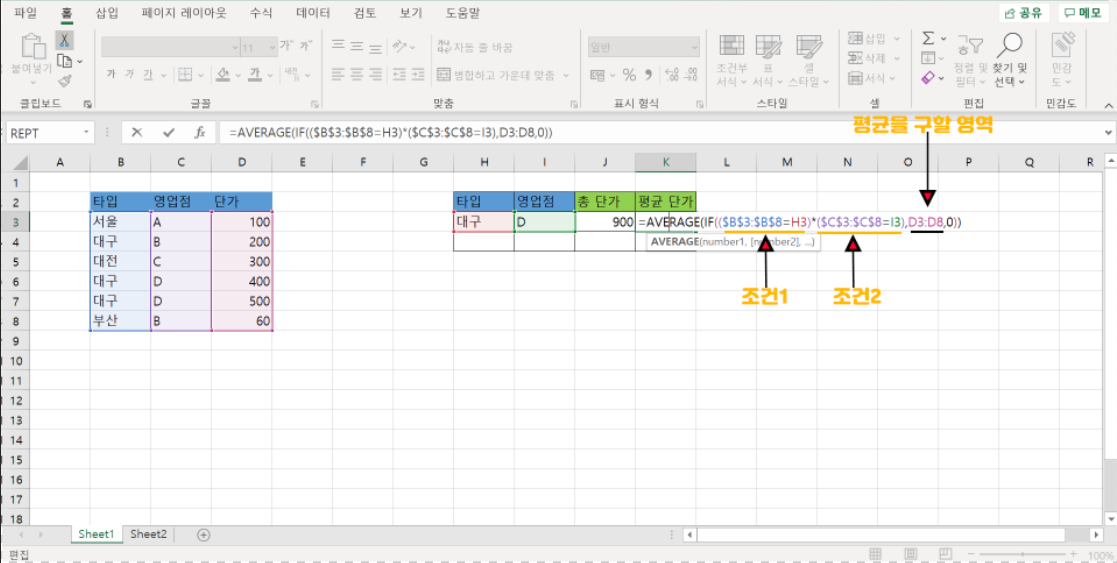Click the Share (공유) button
The width and height of the screenshot is (1117, 563).
pos(1024,13)
